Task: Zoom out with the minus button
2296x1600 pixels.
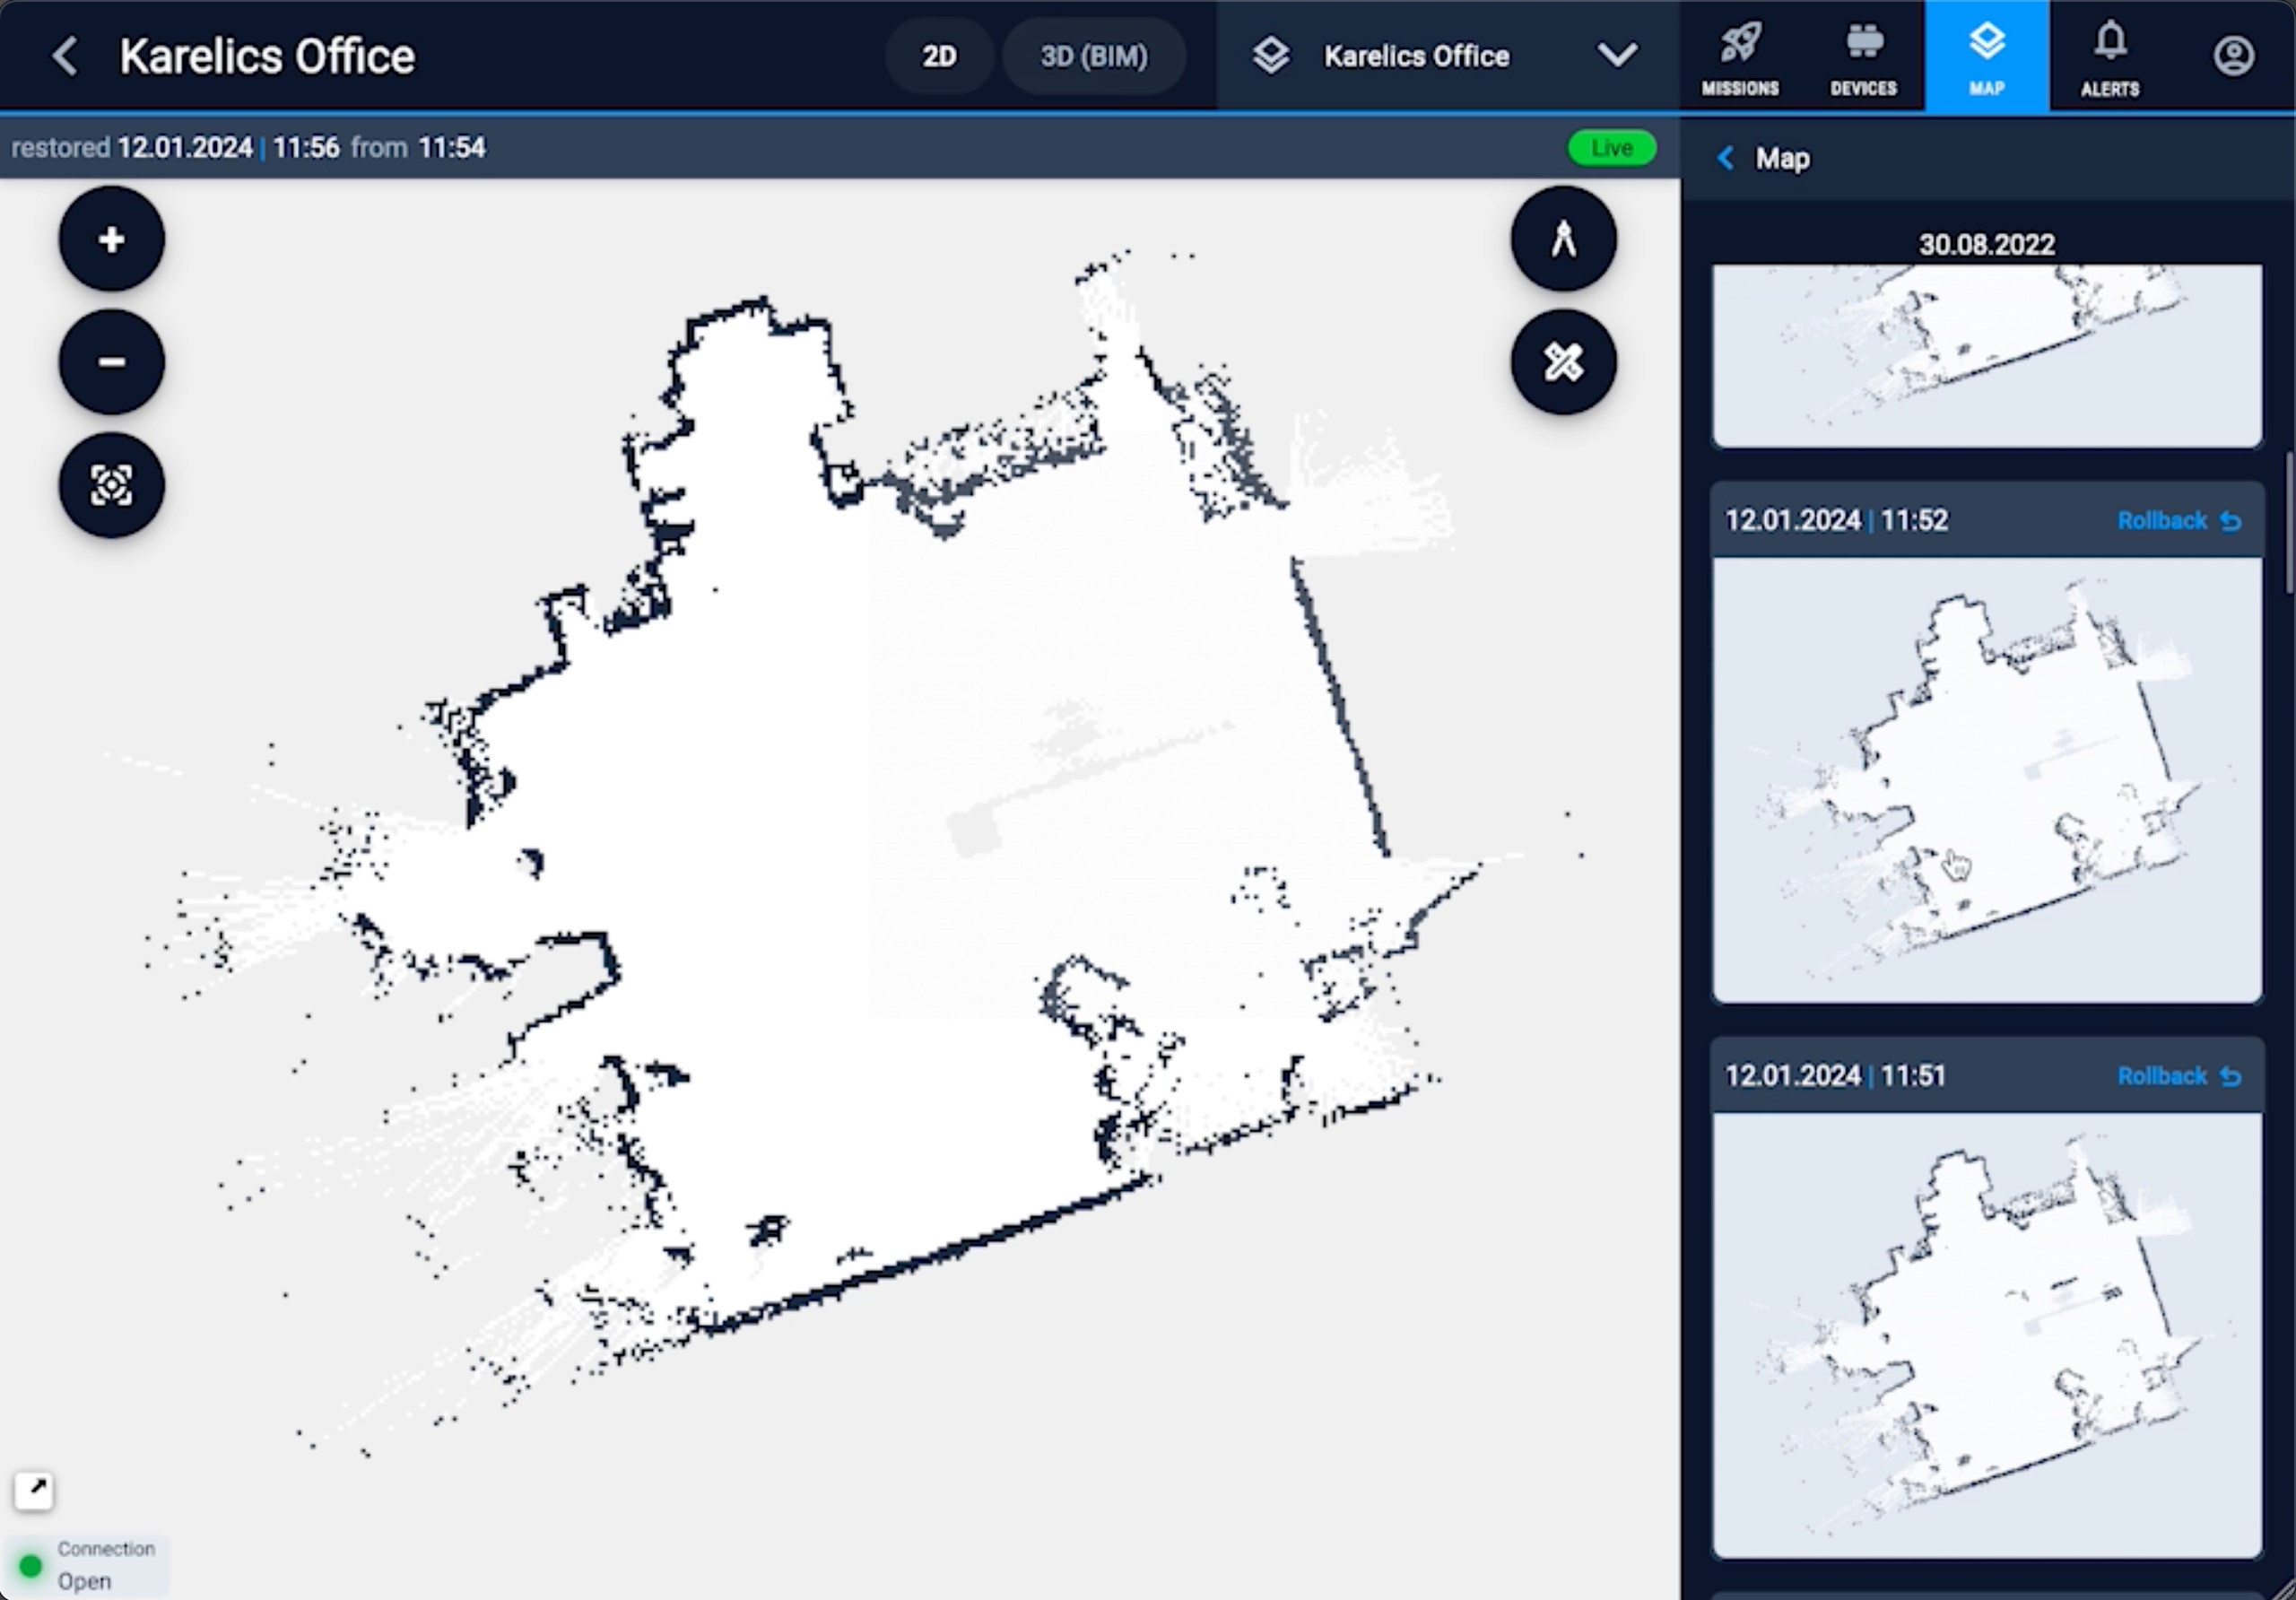Action: [x=111, y=362]
